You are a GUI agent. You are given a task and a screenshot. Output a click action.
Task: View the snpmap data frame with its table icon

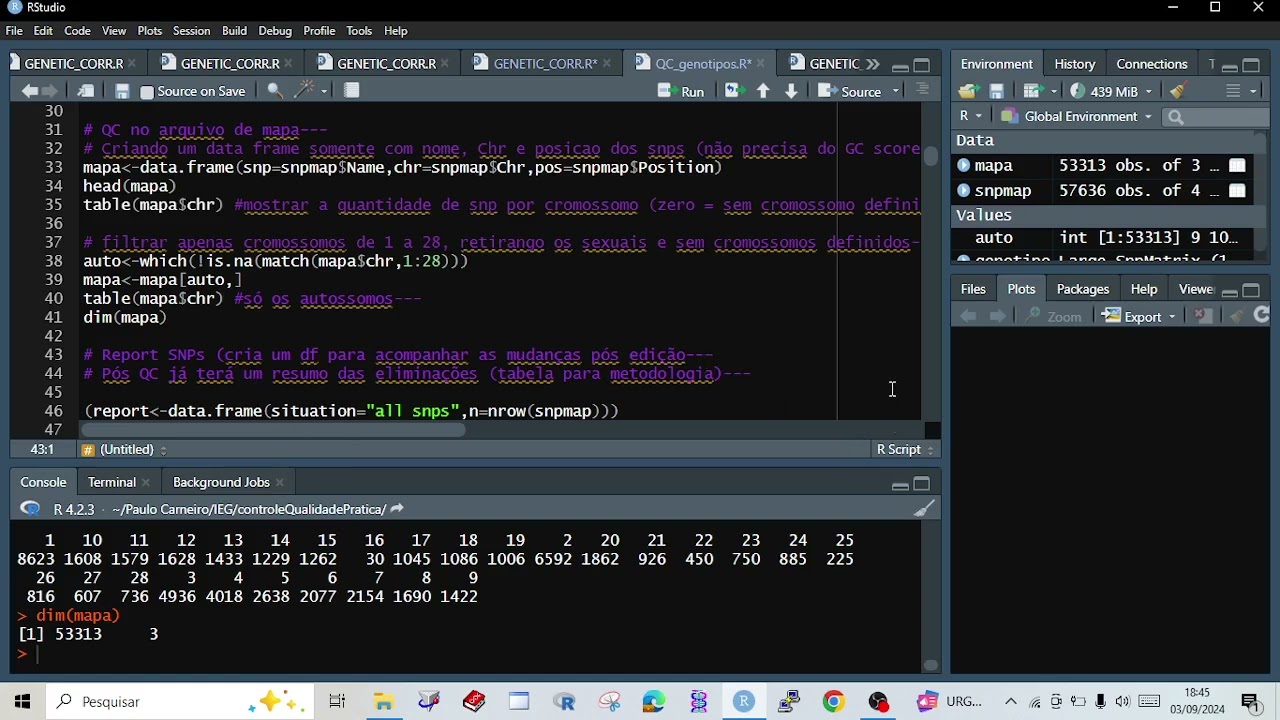point(1237,191)
